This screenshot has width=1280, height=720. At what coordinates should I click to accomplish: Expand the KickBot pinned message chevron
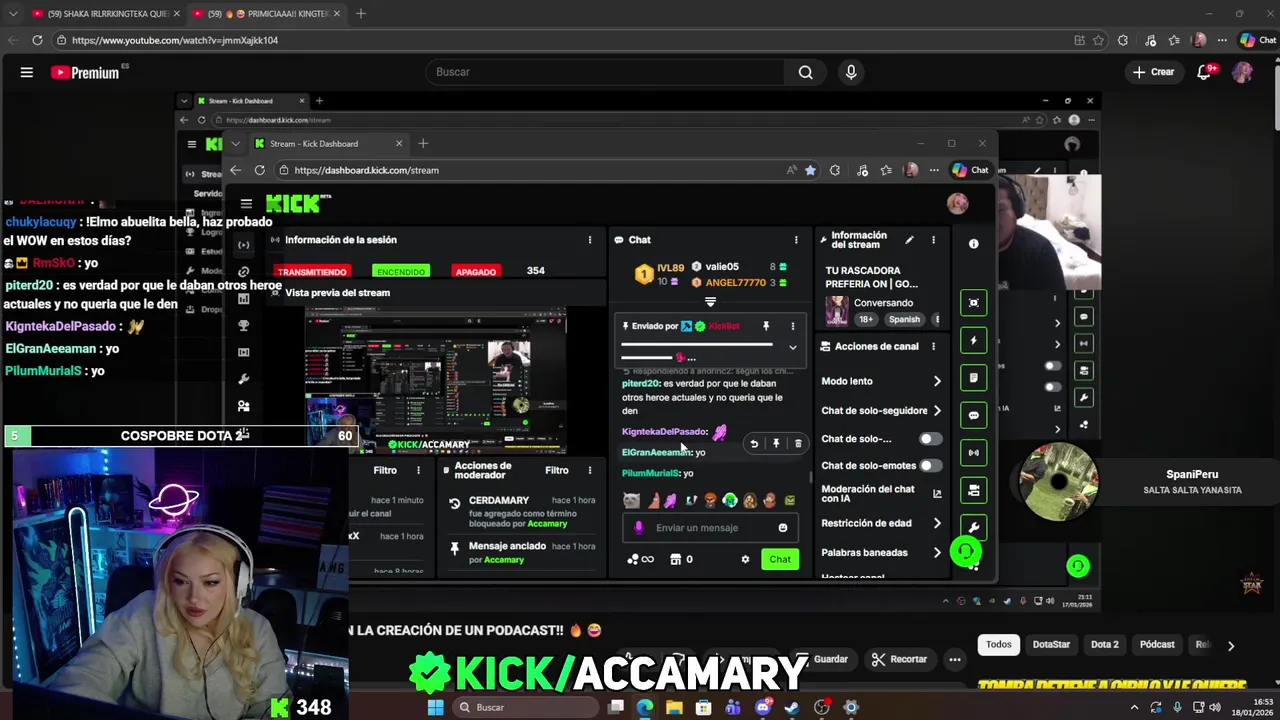click(793, 348)
